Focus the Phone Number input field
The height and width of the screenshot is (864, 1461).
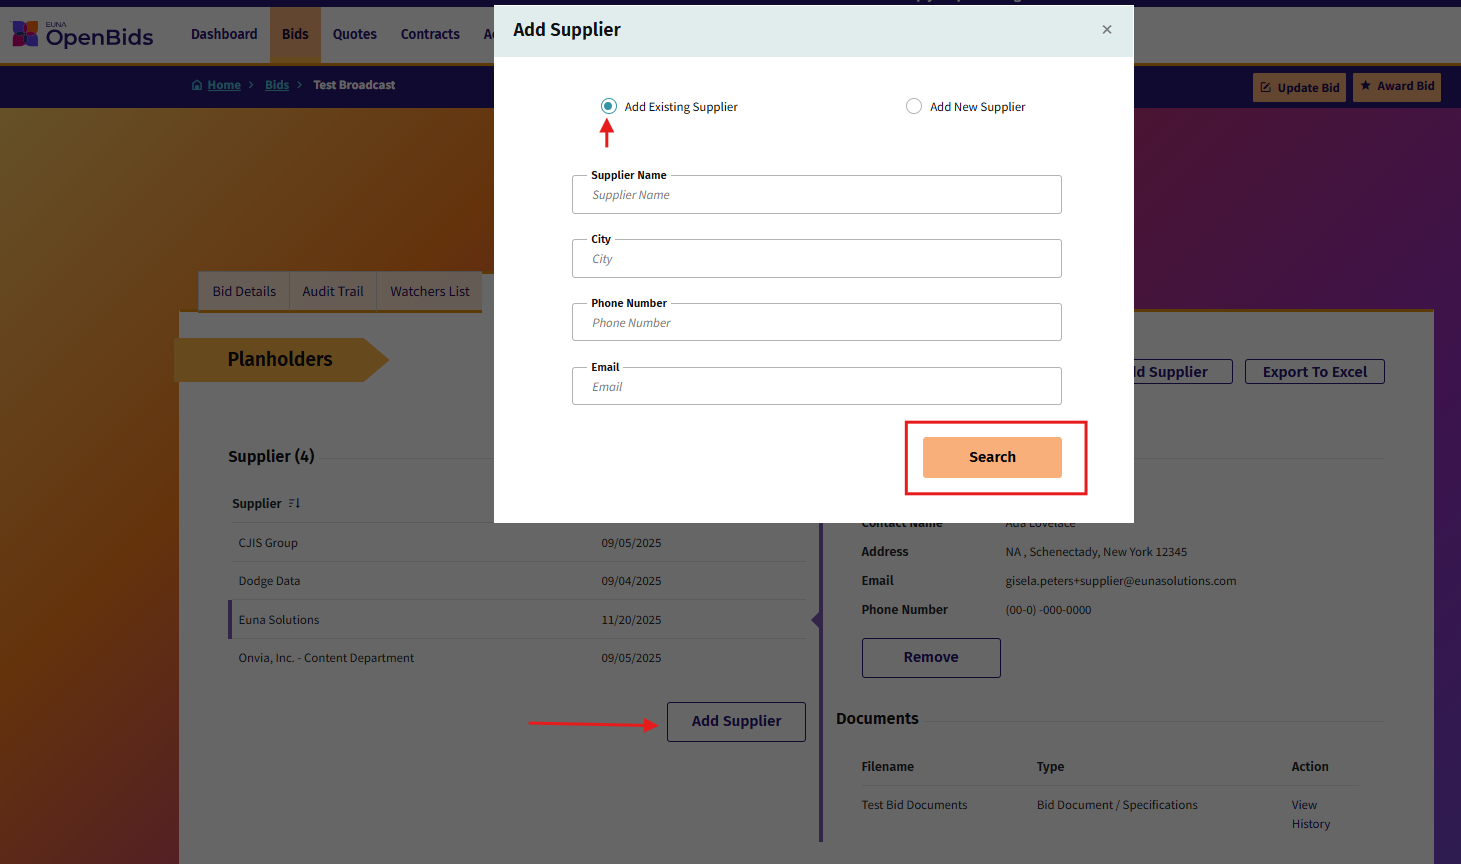coord(817,323)
